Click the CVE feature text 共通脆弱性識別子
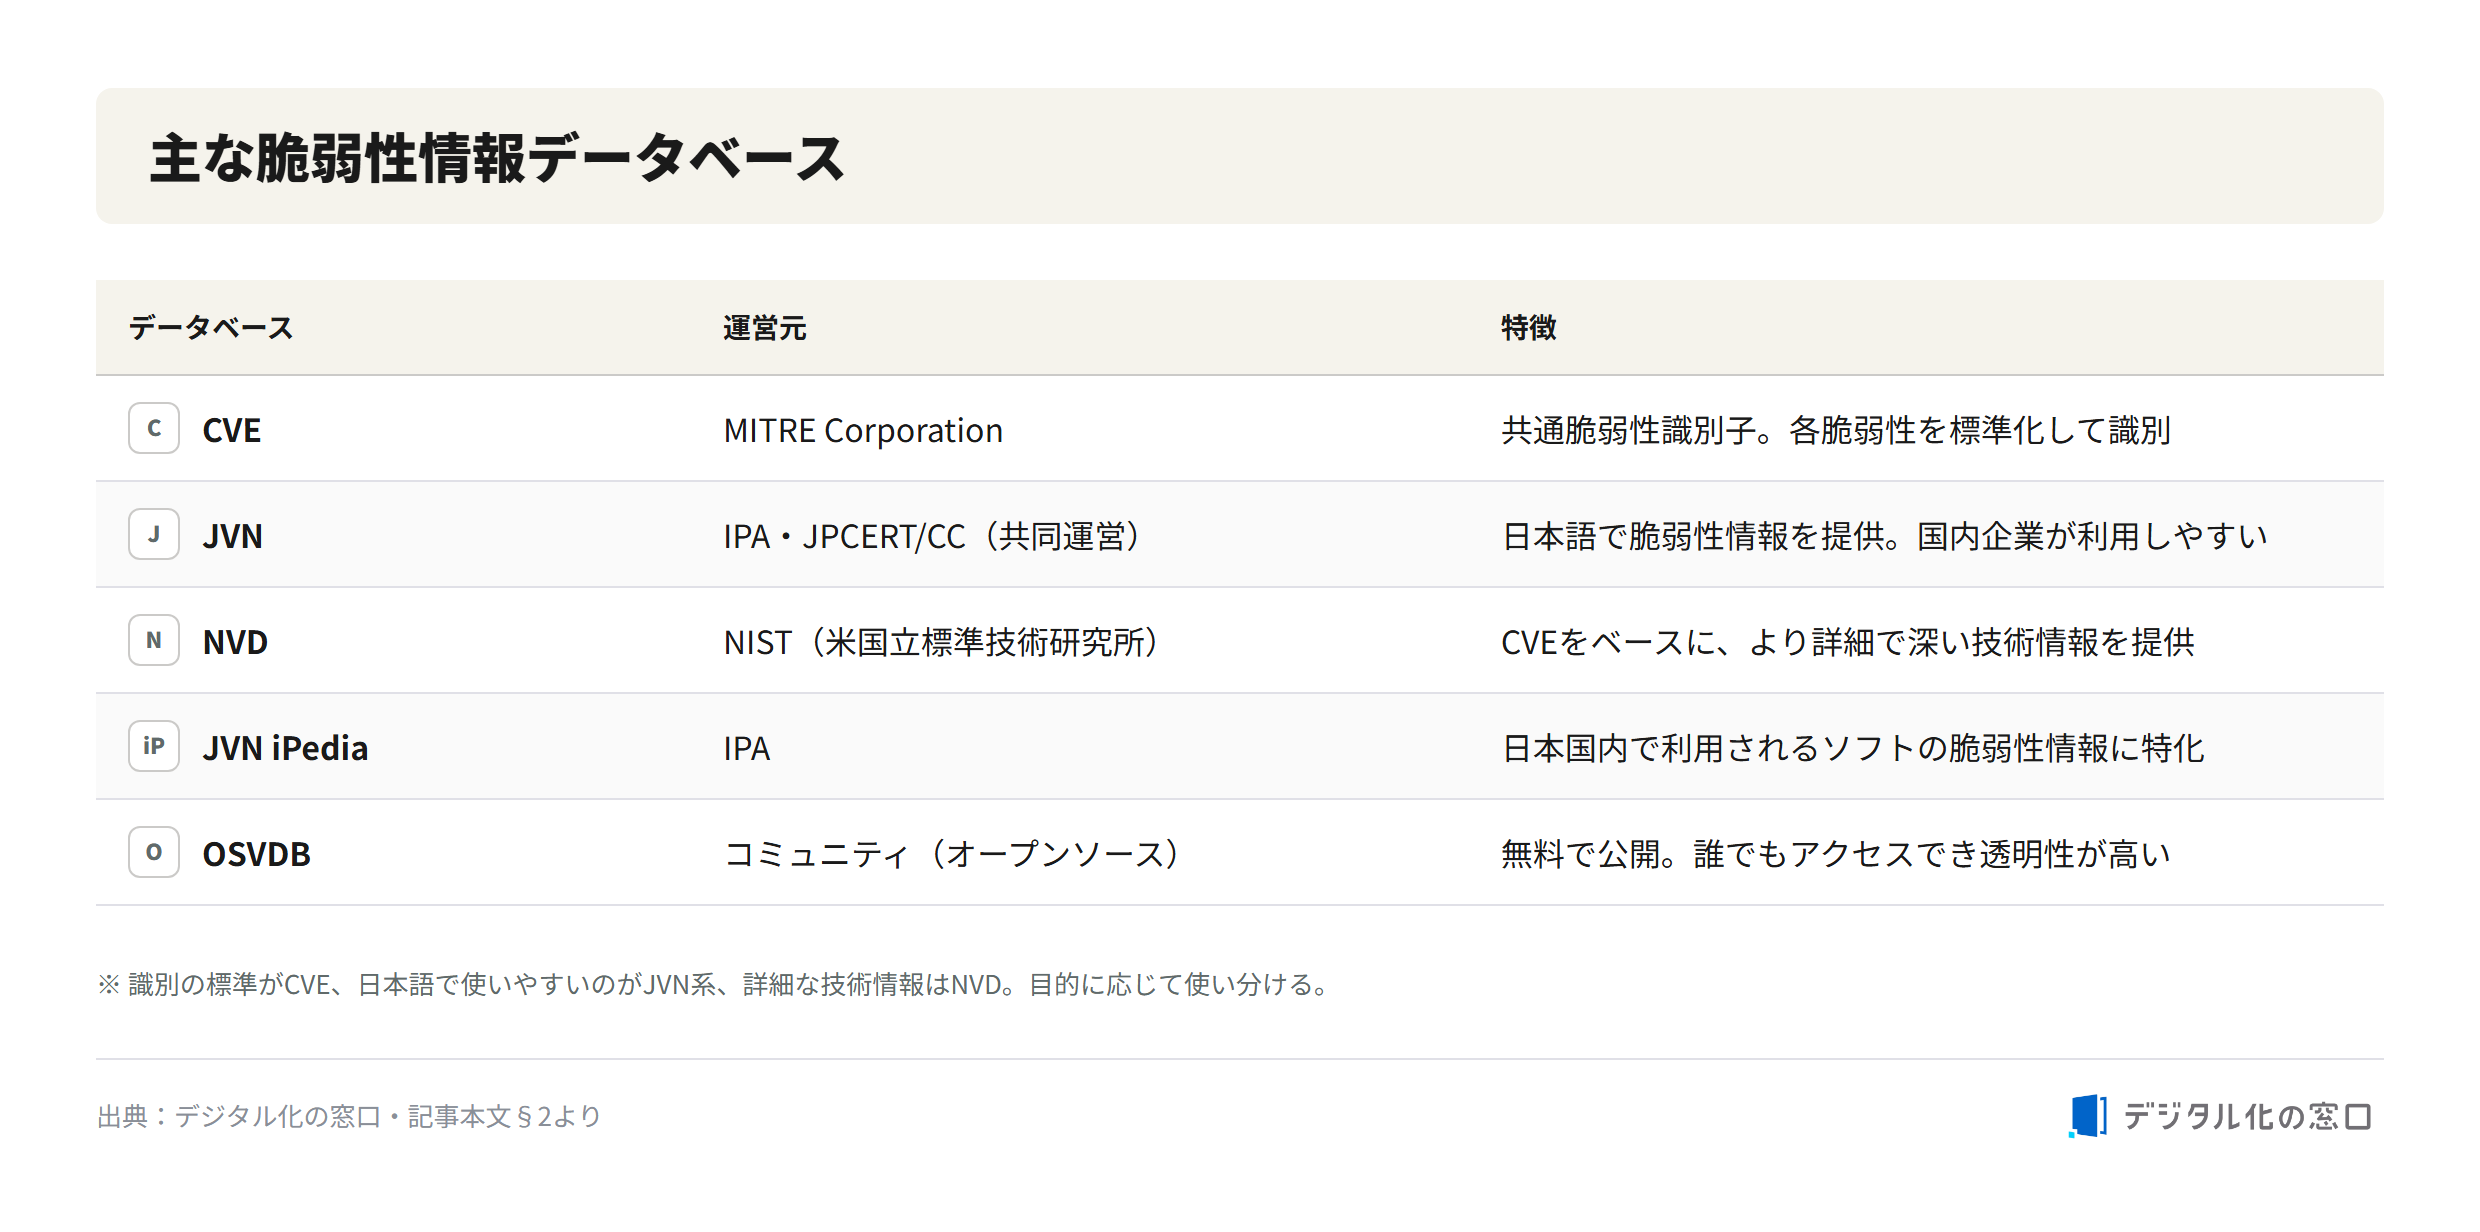 pos(1629,430)
